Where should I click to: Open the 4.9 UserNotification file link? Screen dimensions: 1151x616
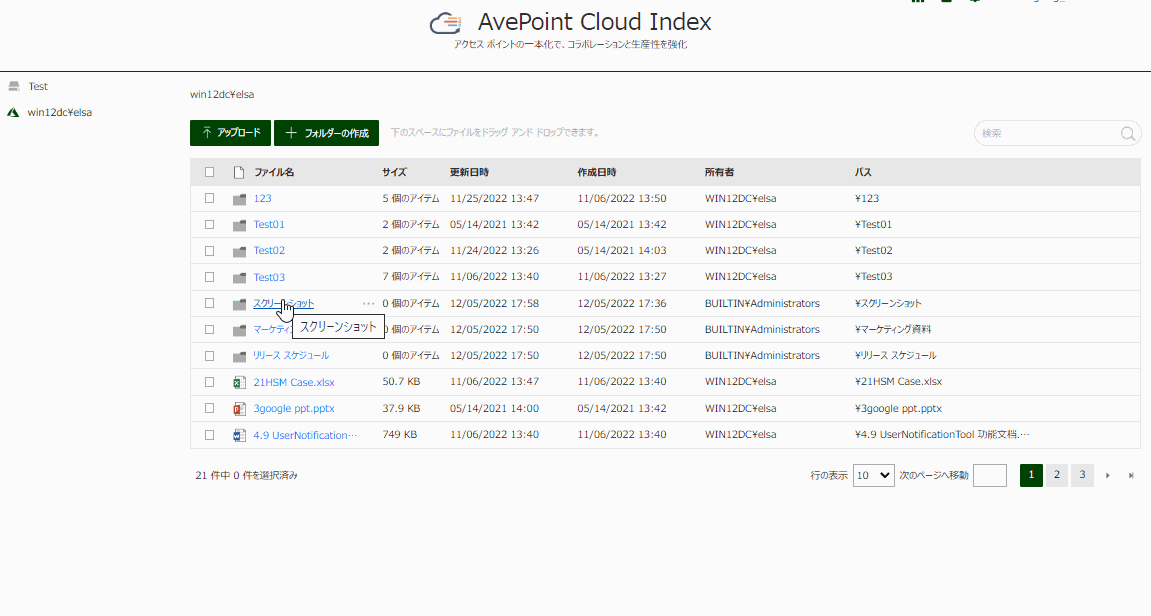coord(305,435)
